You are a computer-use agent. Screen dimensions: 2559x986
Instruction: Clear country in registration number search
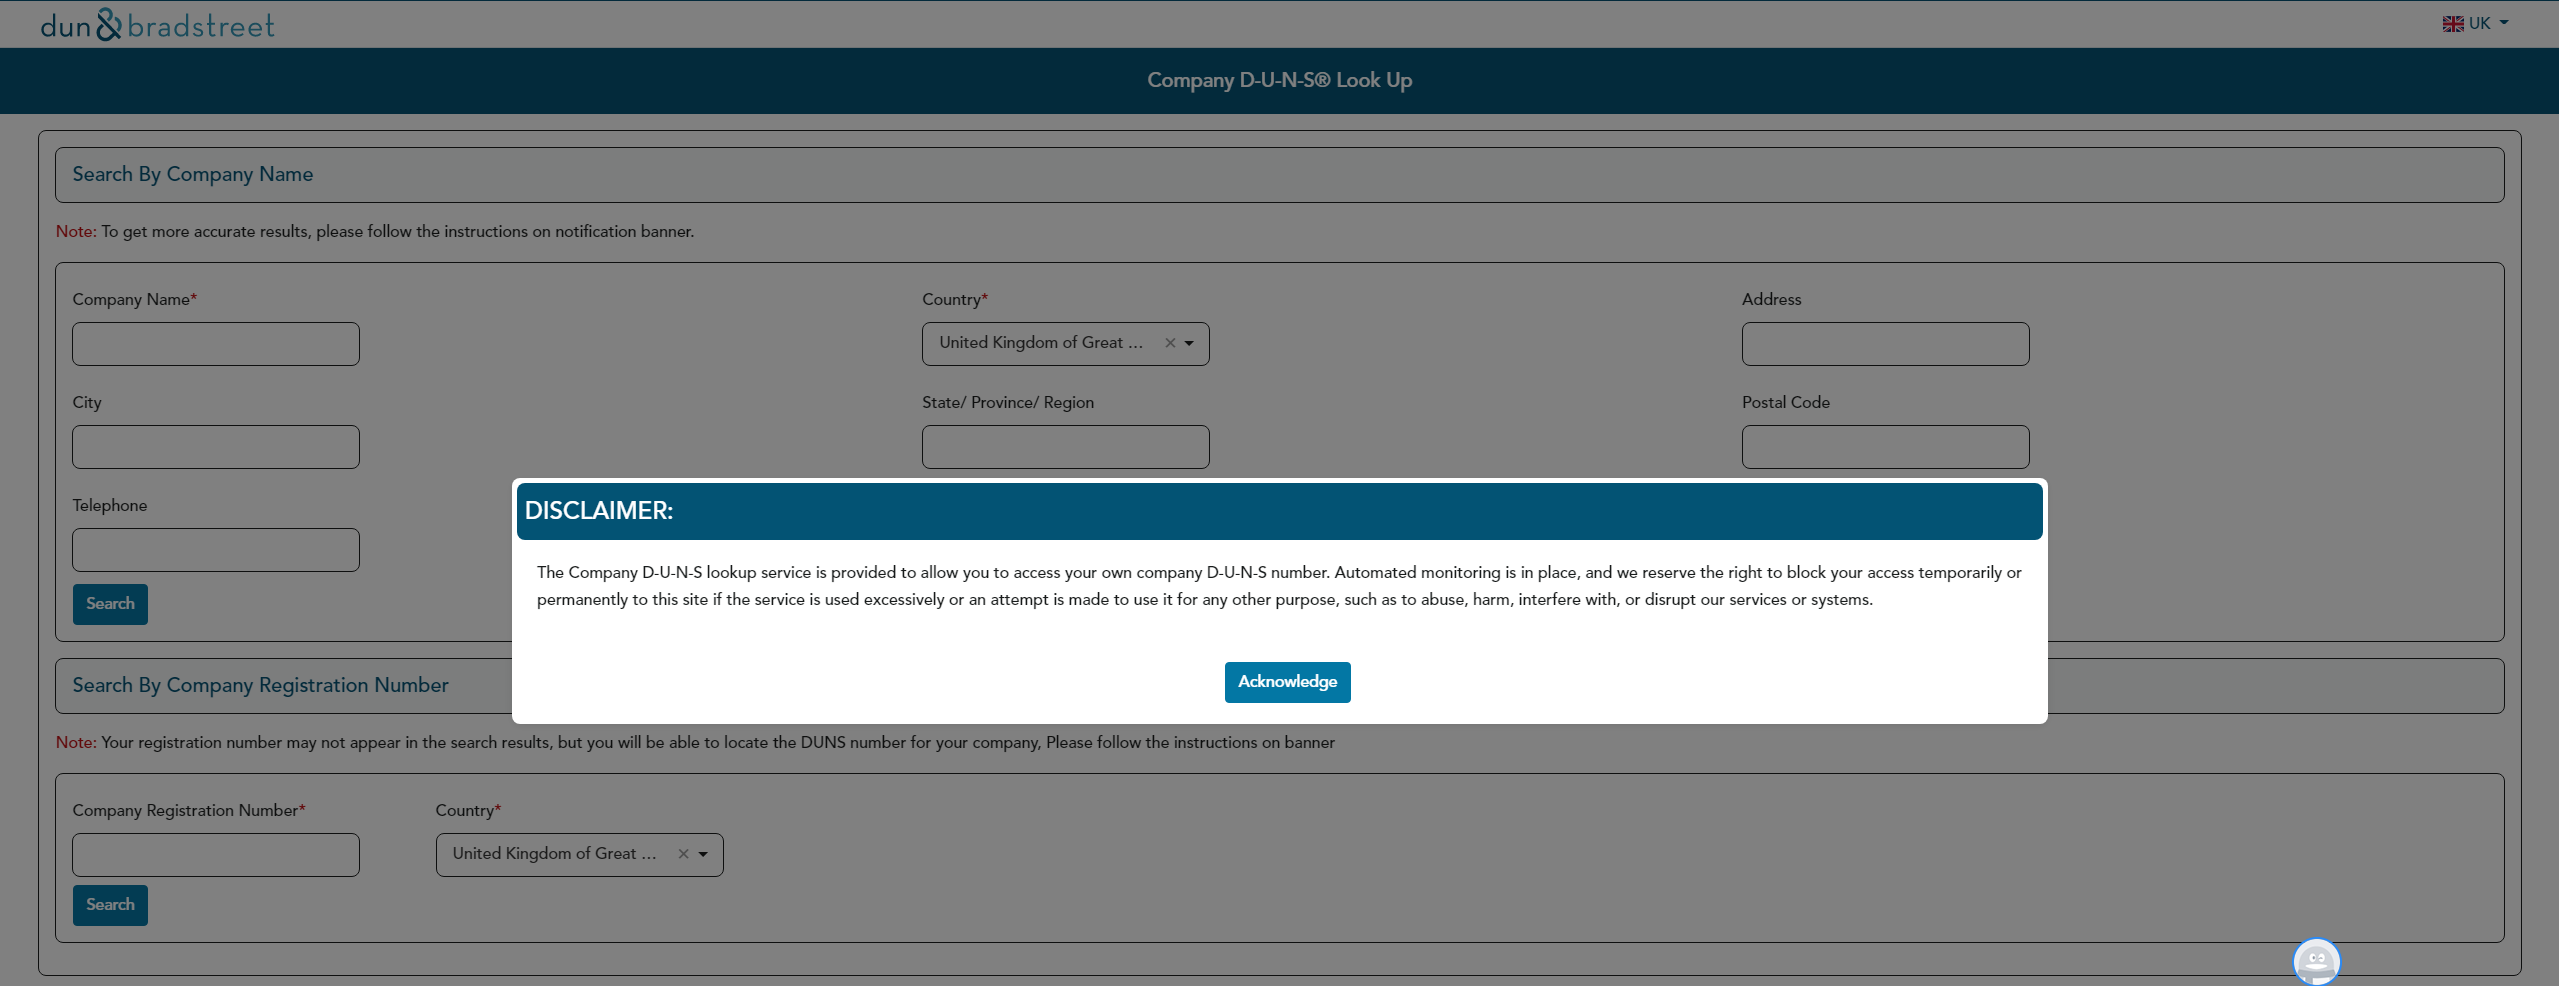tap(684, 854)
